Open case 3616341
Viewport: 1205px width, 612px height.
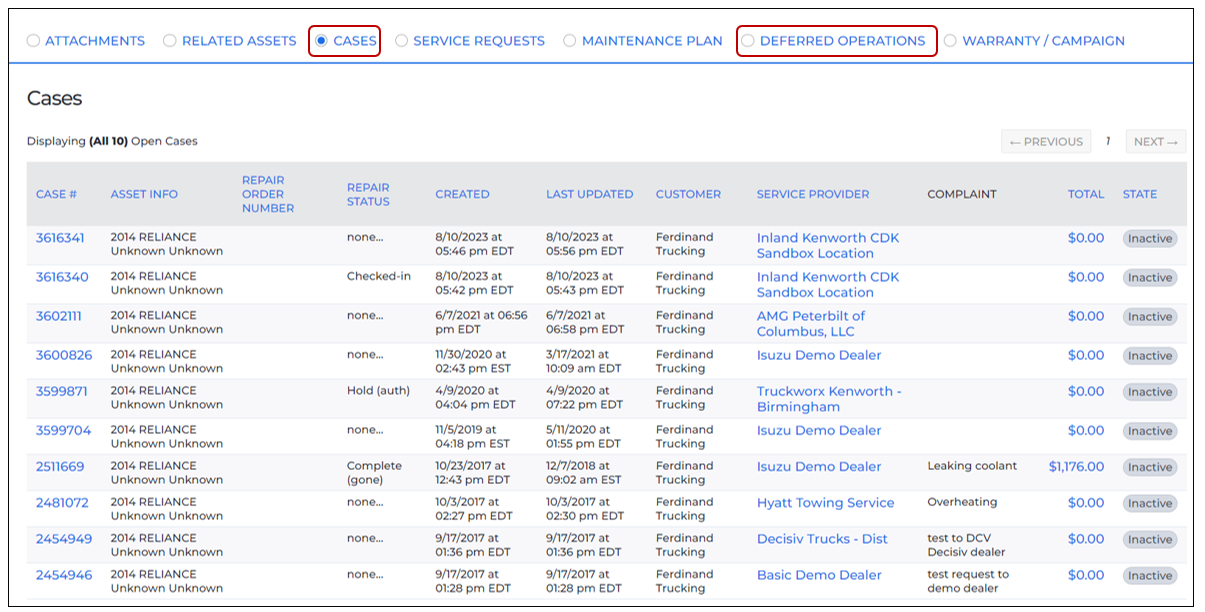coord(60,238)
